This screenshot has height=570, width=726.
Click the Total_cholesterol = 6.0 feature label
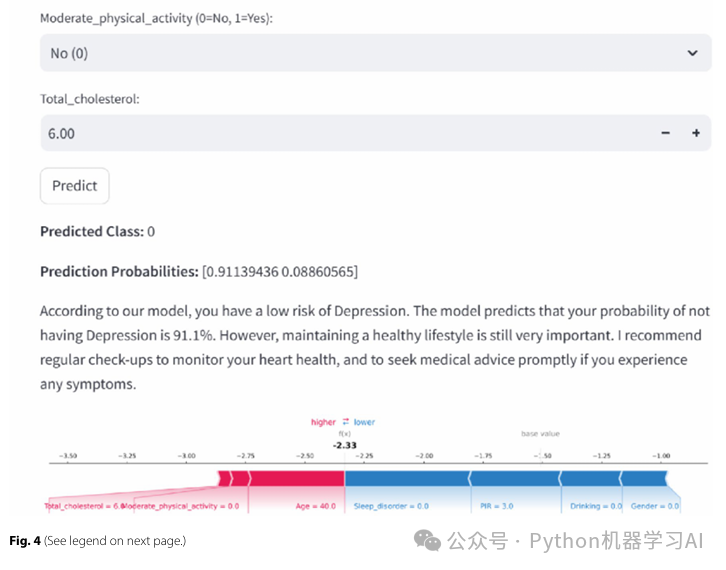pos(85,506)
